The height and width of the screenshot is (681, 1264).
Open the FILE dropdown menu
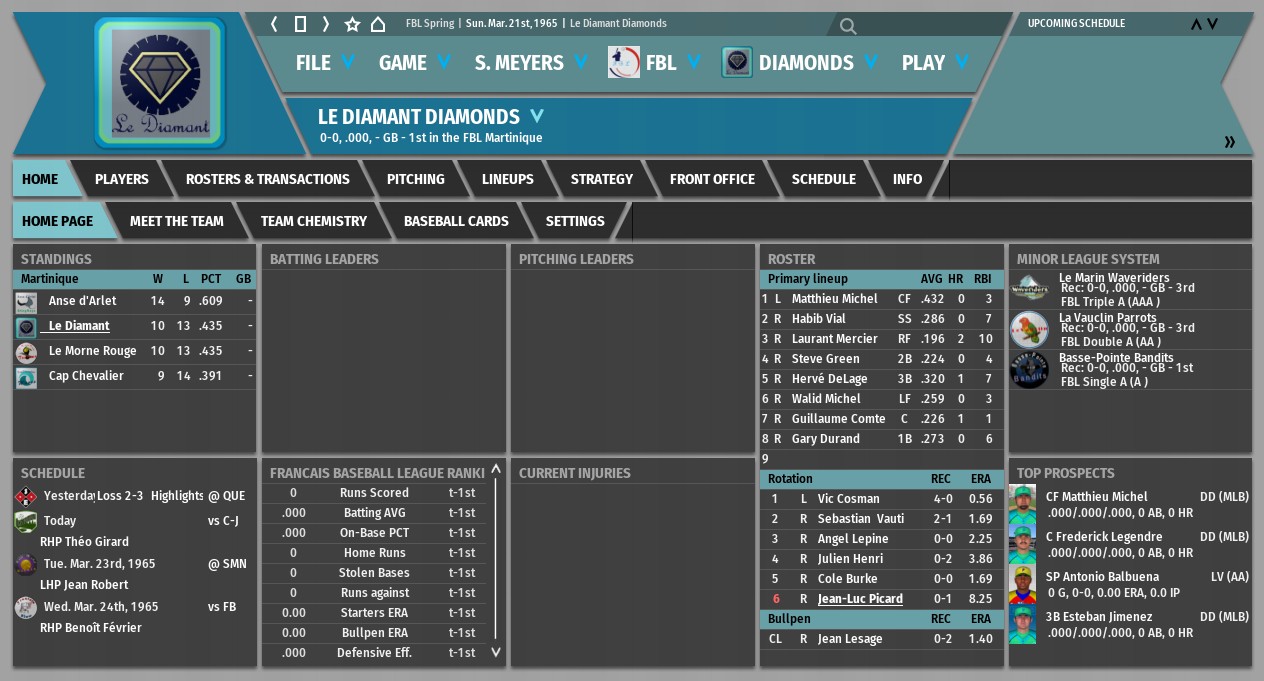[325, 63]
